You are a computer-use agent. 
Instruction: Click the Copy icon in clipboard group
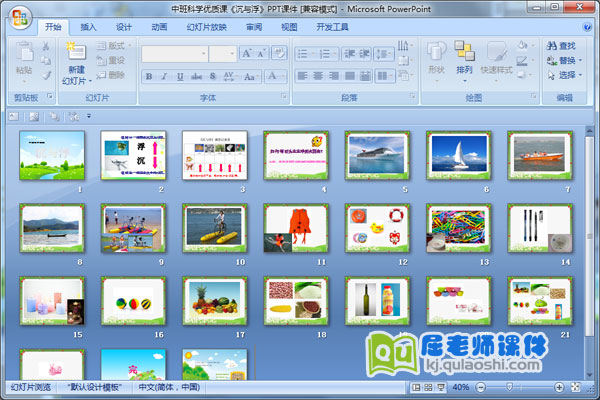(46, 60)
